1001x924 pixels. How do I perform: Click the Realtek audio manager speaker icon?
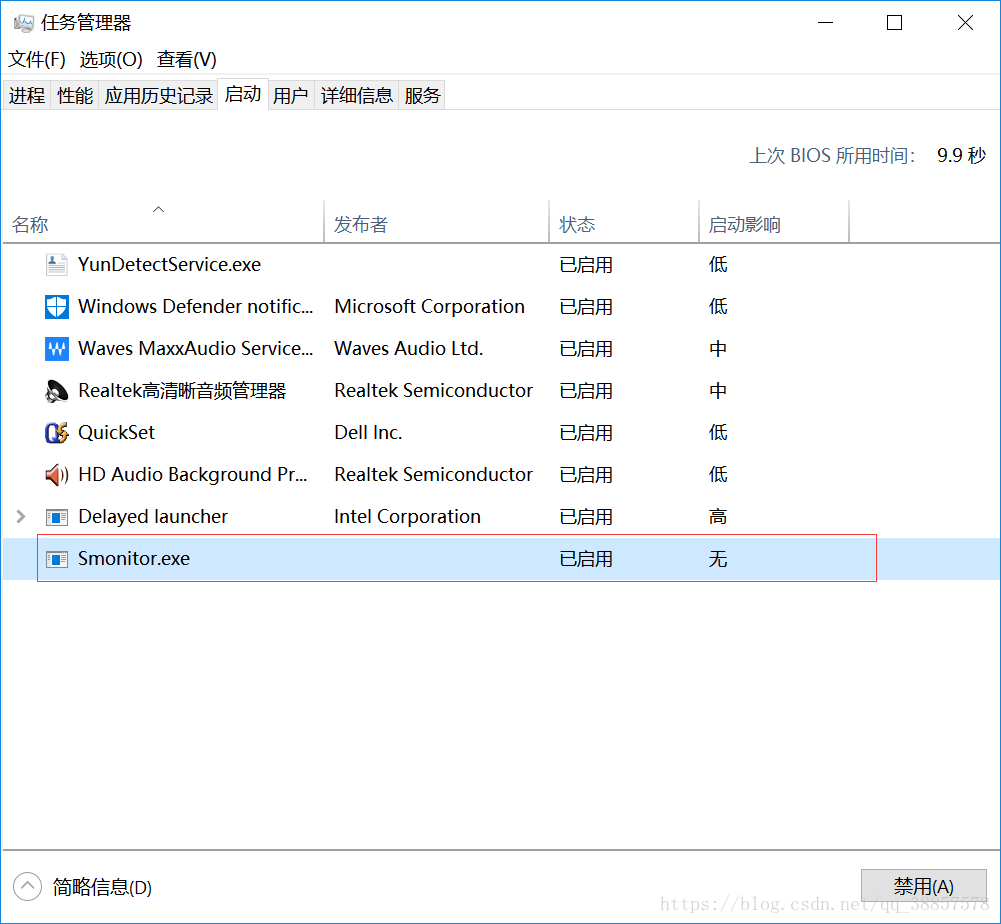pyautogui.click(x=56, y=391)
